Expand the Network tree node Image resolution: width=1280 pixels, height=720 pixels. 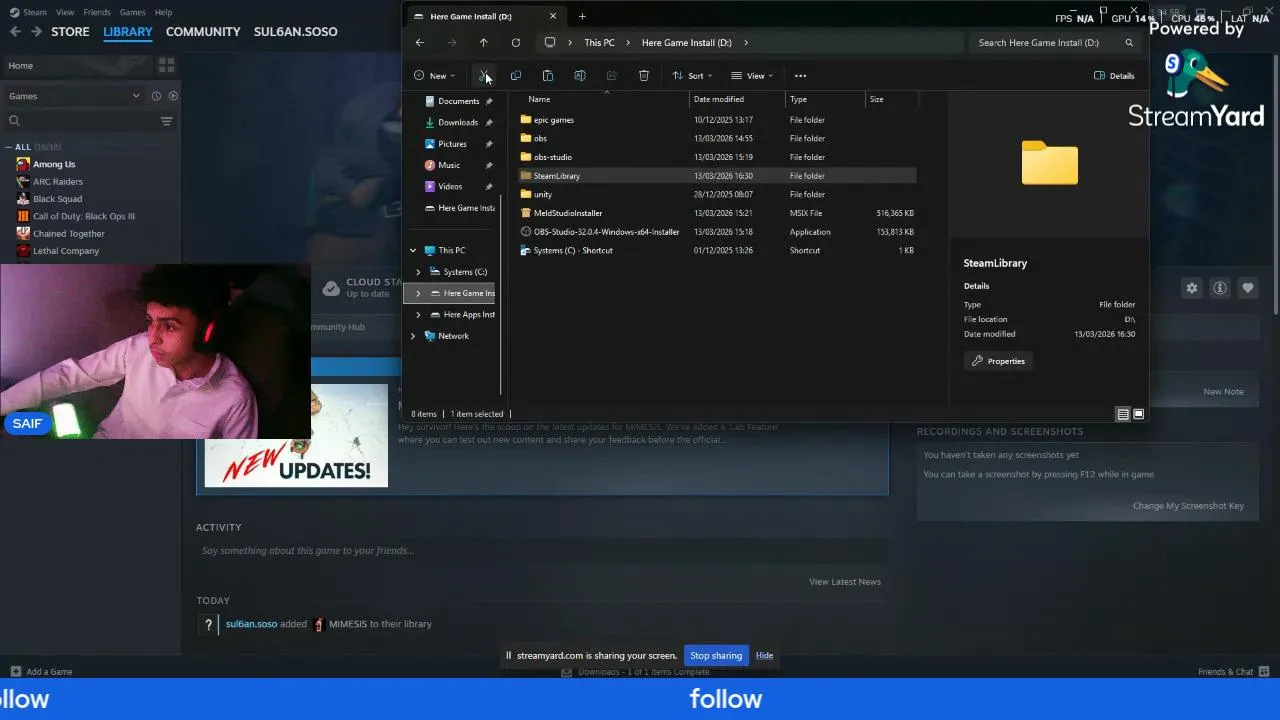[413, 336]
